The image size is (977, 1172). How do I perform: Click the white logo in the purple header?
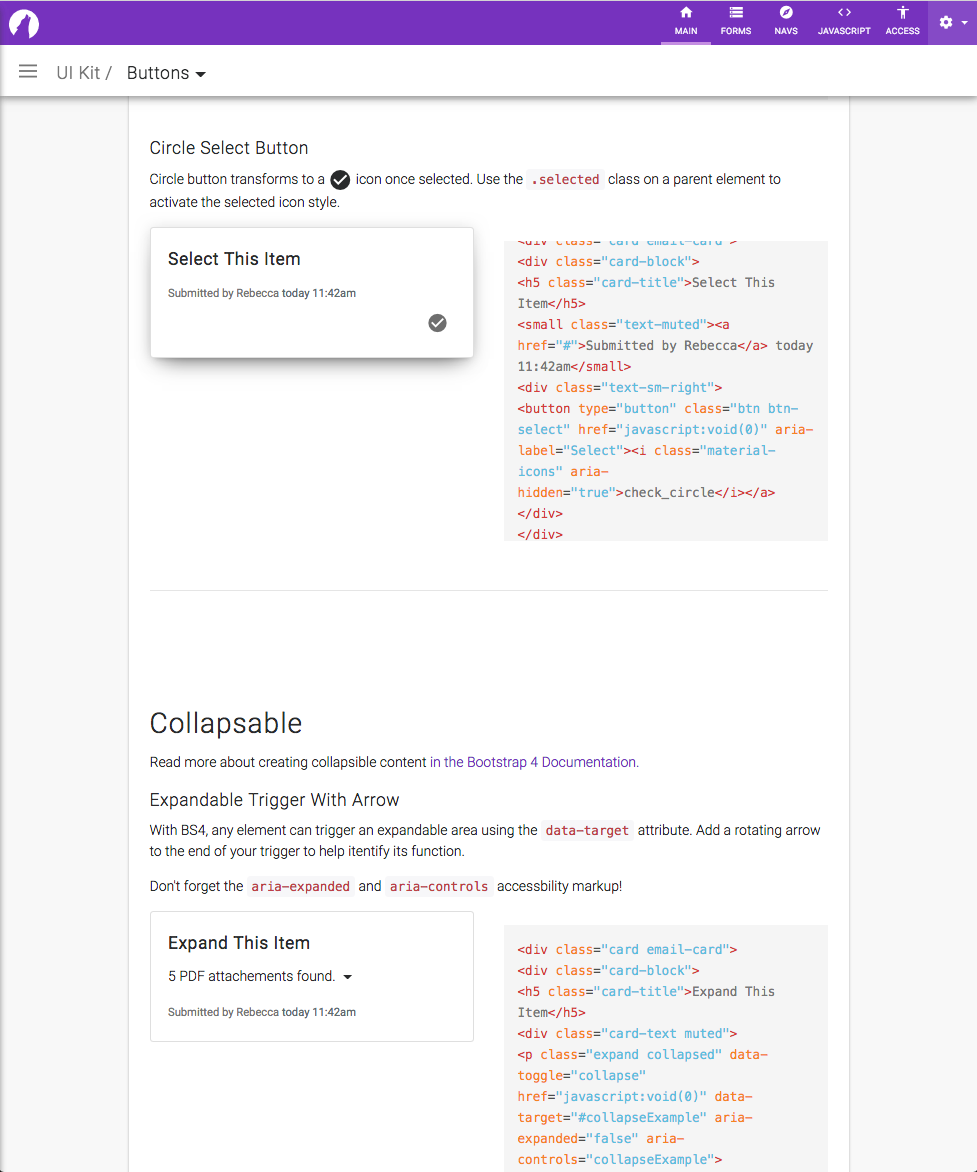[24, 23]
